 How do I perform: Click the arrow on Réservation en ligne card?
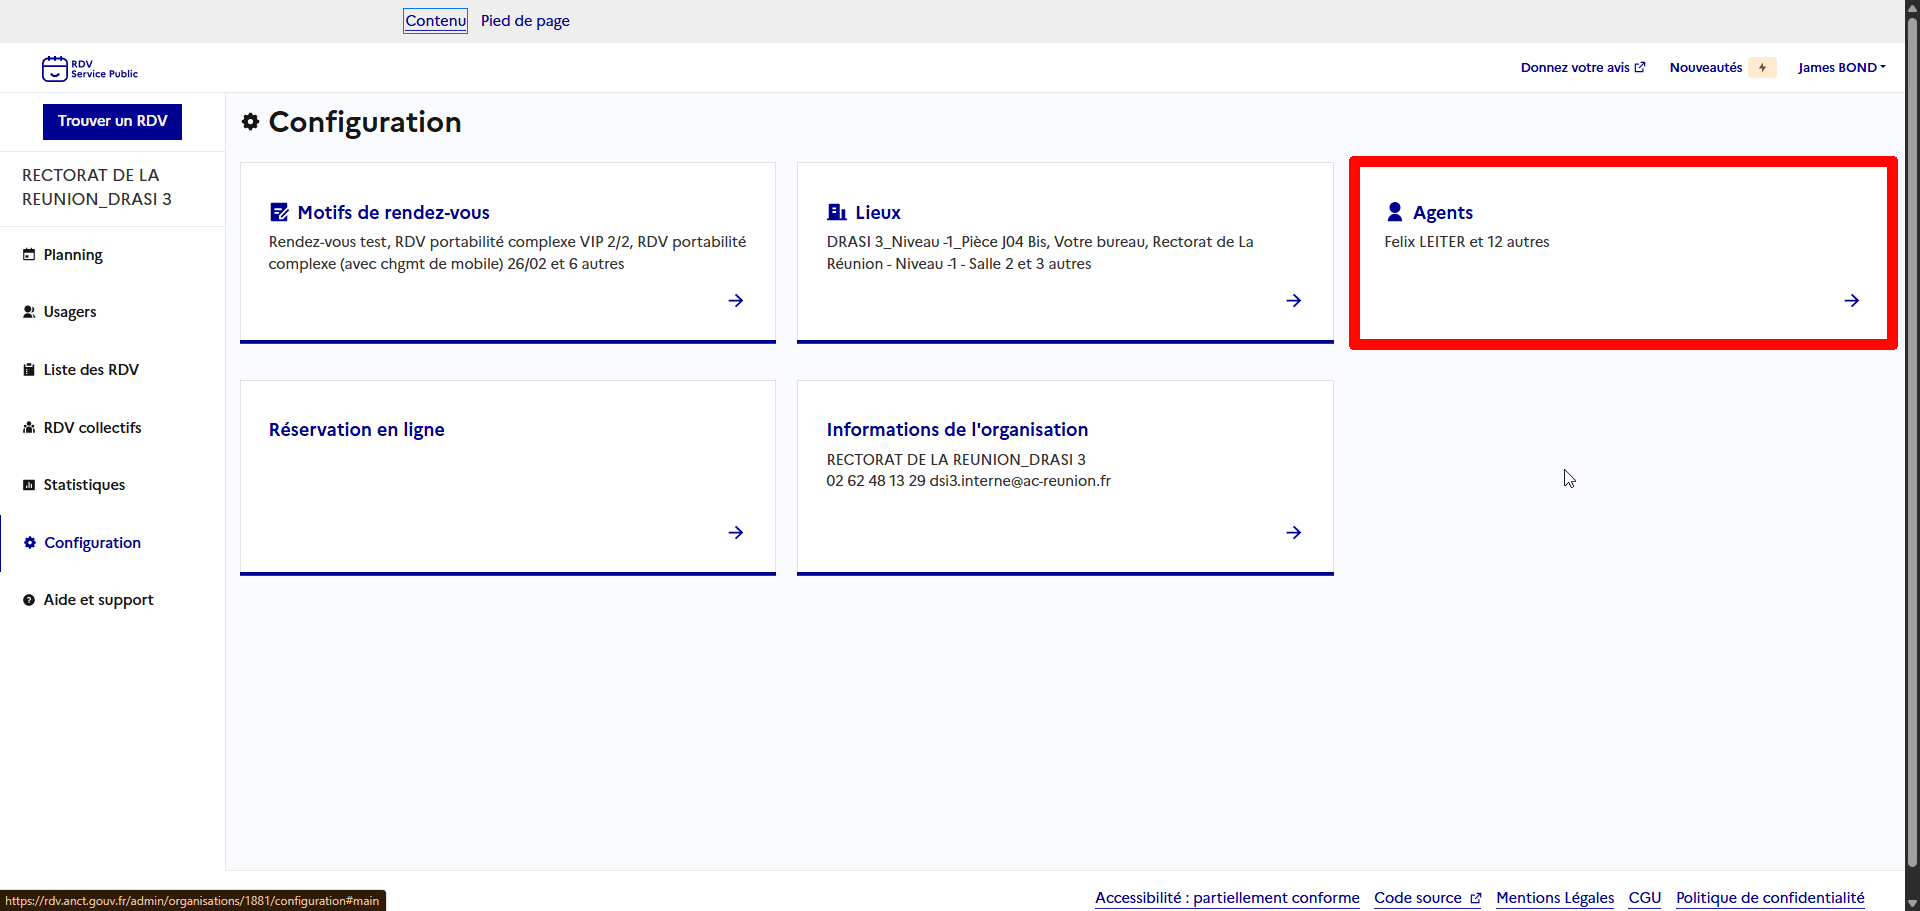[x=736, y=532]
